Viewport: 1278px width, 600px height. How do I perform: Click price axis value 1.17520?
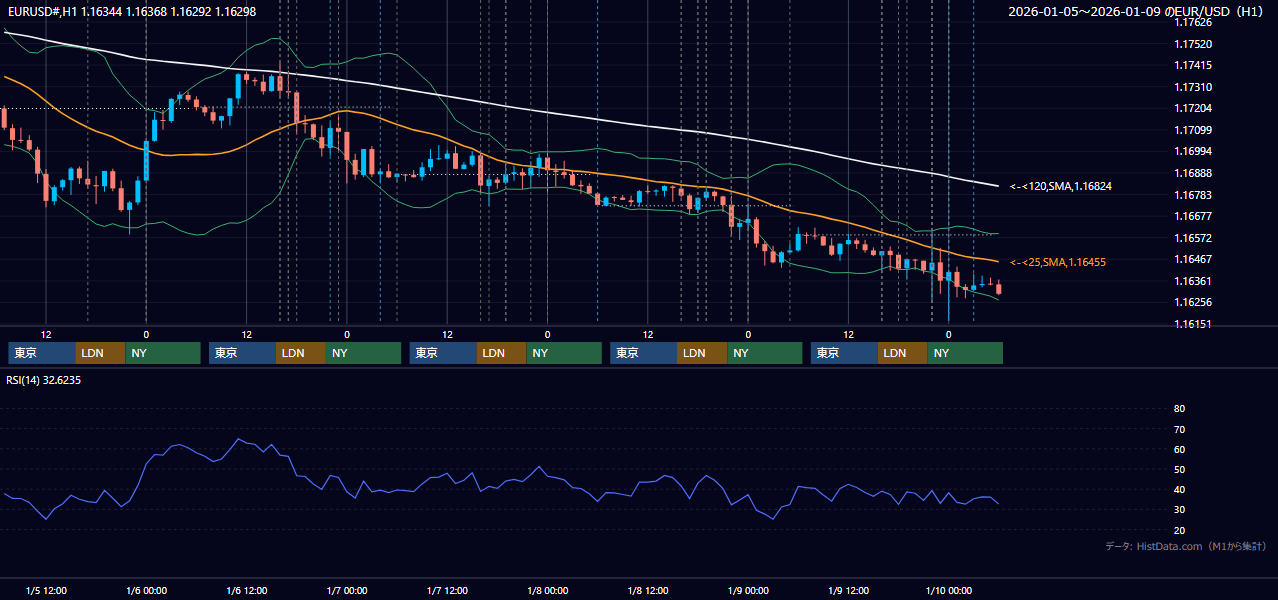point(1193,44)
